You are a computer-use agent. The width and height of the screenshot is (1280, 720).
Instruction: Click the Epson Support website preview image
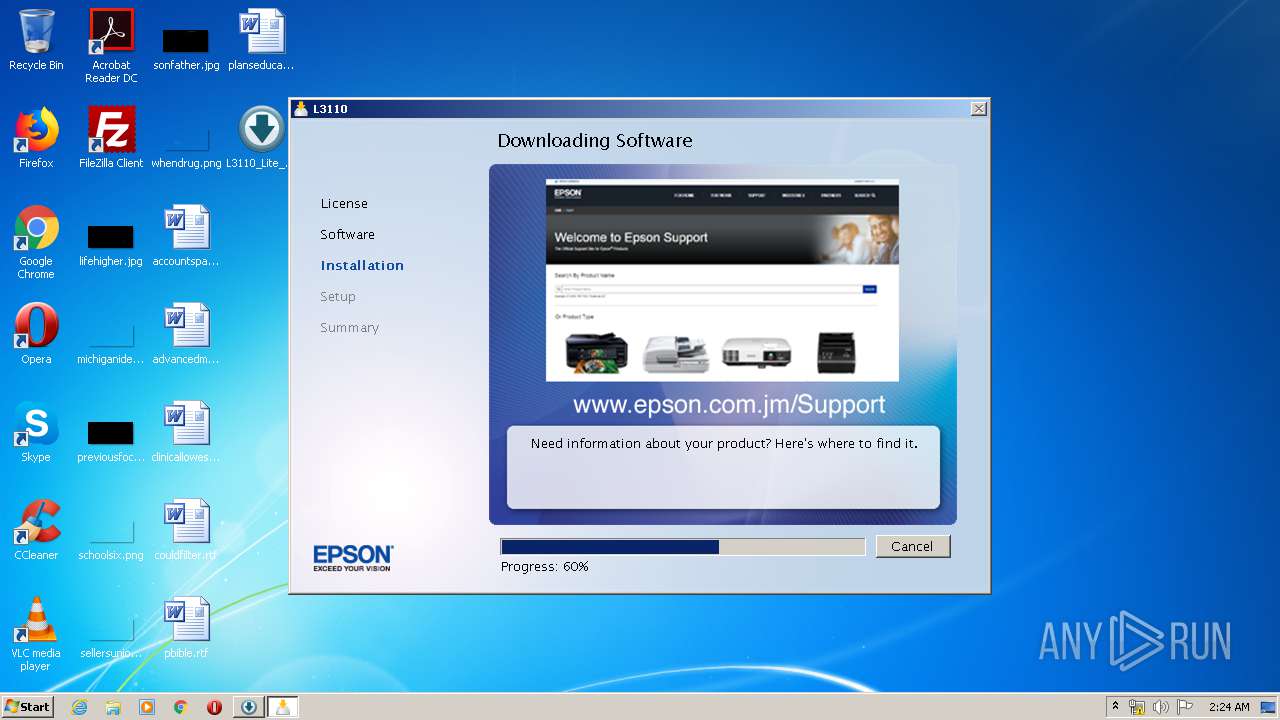(722, 280)
